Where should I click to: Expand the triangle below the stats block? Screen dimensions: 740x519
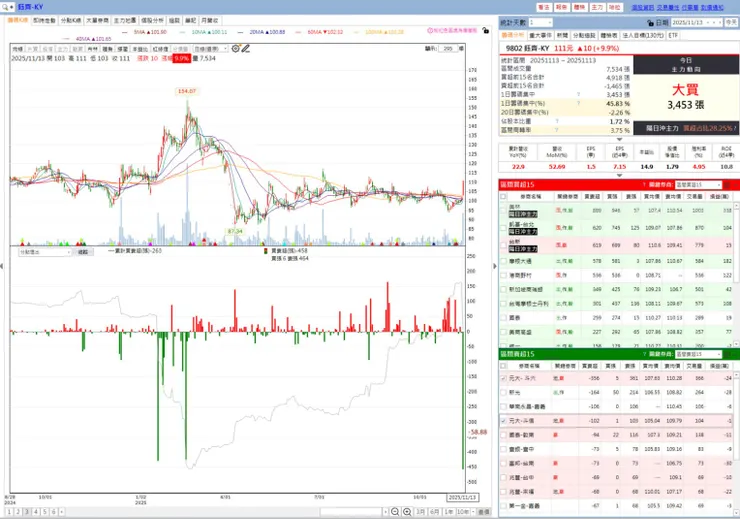(x=619, y=139)
